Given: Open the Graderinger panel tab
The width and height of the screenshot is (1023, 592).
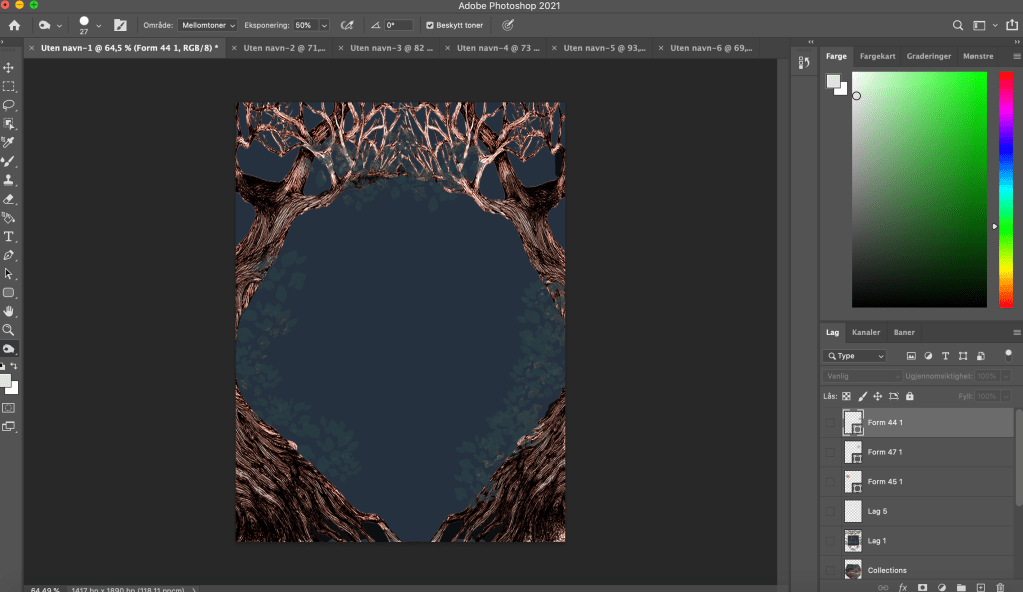Looking at the screenshot, I should tap(928, 57).
